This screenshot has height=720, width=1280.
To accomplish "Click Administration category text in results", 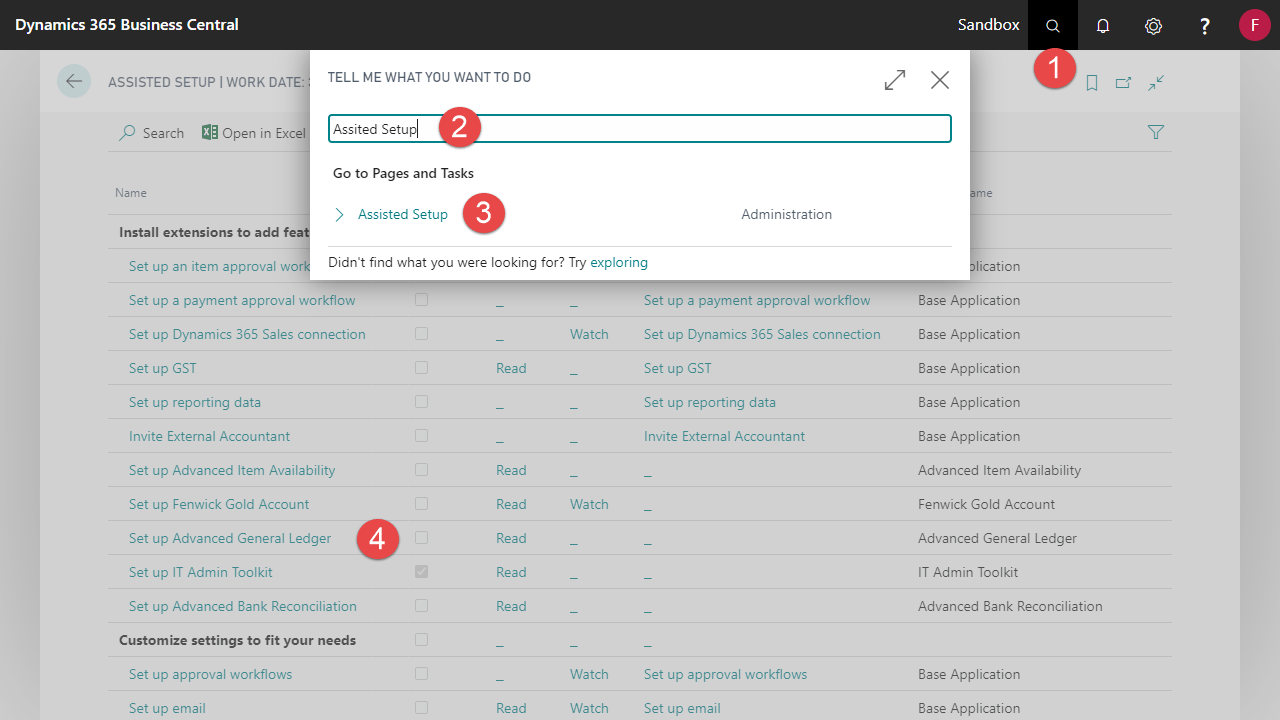I will click(787, 214).
